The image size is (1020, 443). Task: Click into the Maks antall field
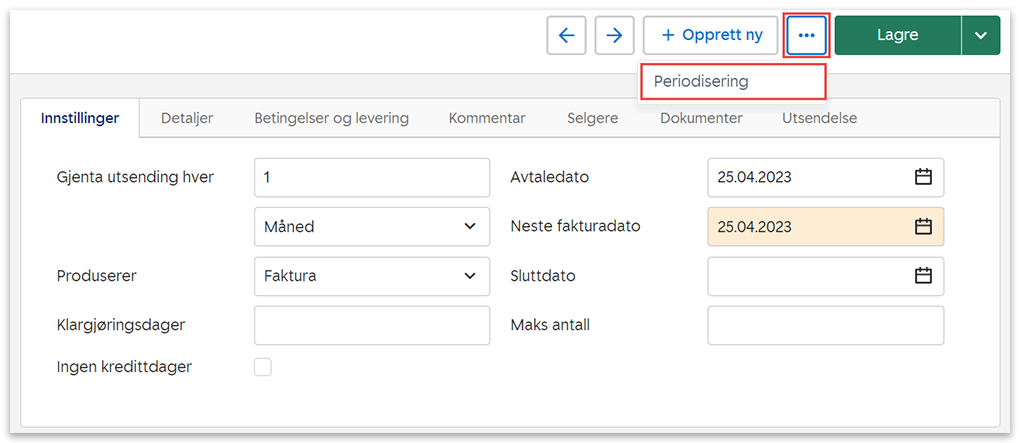pyautogui.click(x=825, y=325)
